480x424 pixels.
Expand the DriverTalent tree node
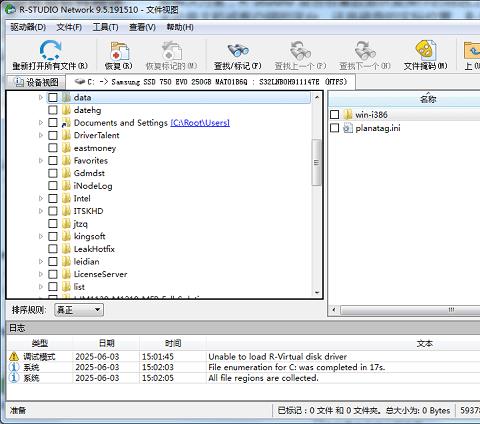pyautogui.click(x=41, y=135)
